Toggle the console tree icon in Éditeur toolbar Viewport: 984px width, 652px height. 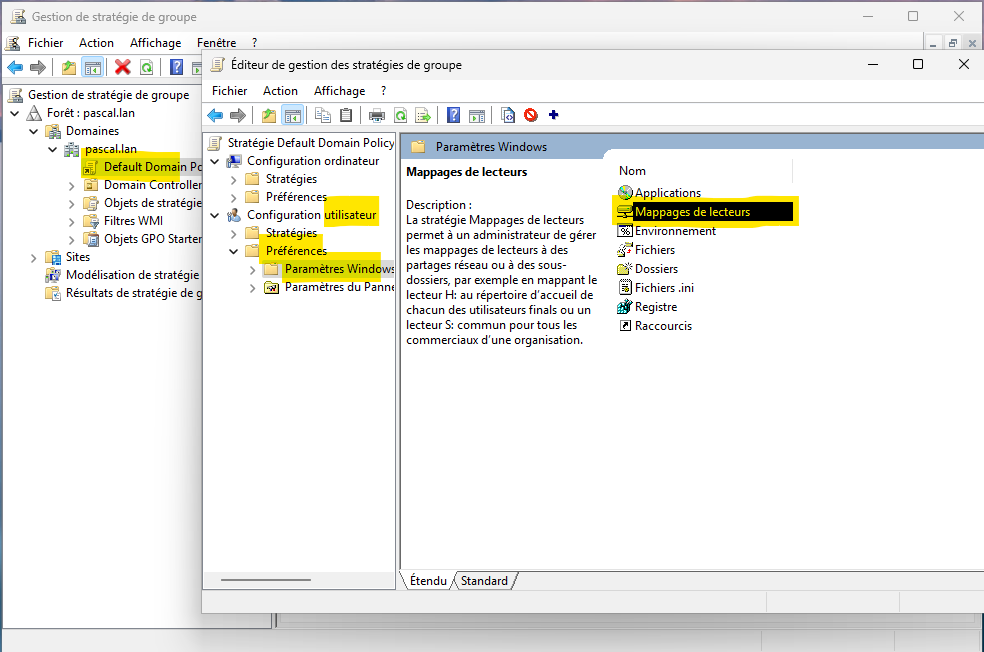click(292, 115)
